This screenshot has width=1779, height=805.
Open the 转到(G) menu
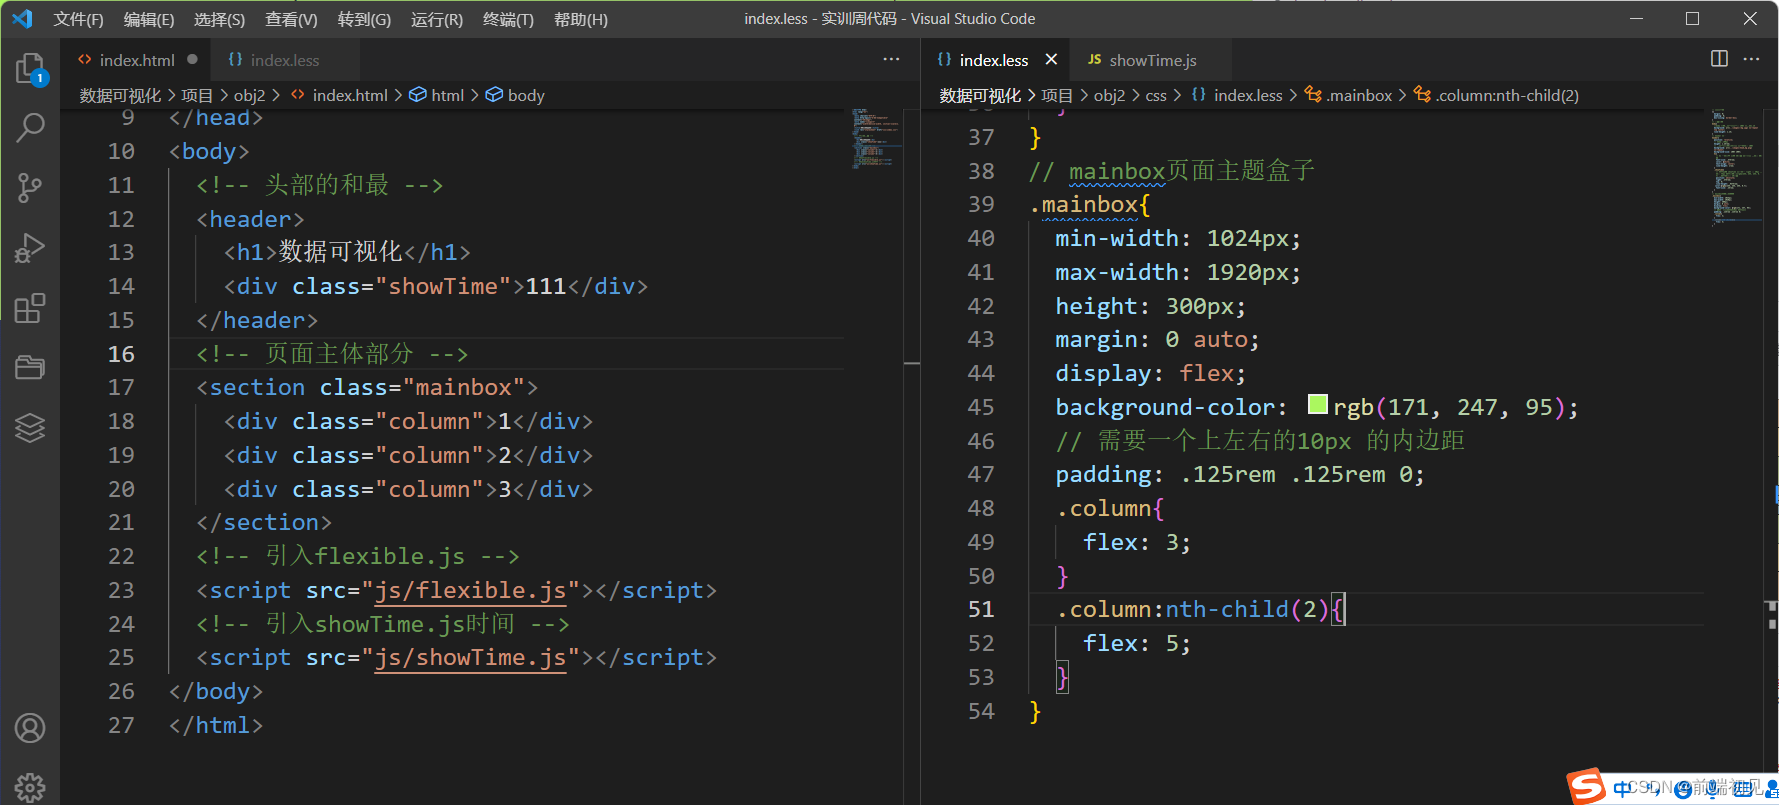tap(364, 19)
